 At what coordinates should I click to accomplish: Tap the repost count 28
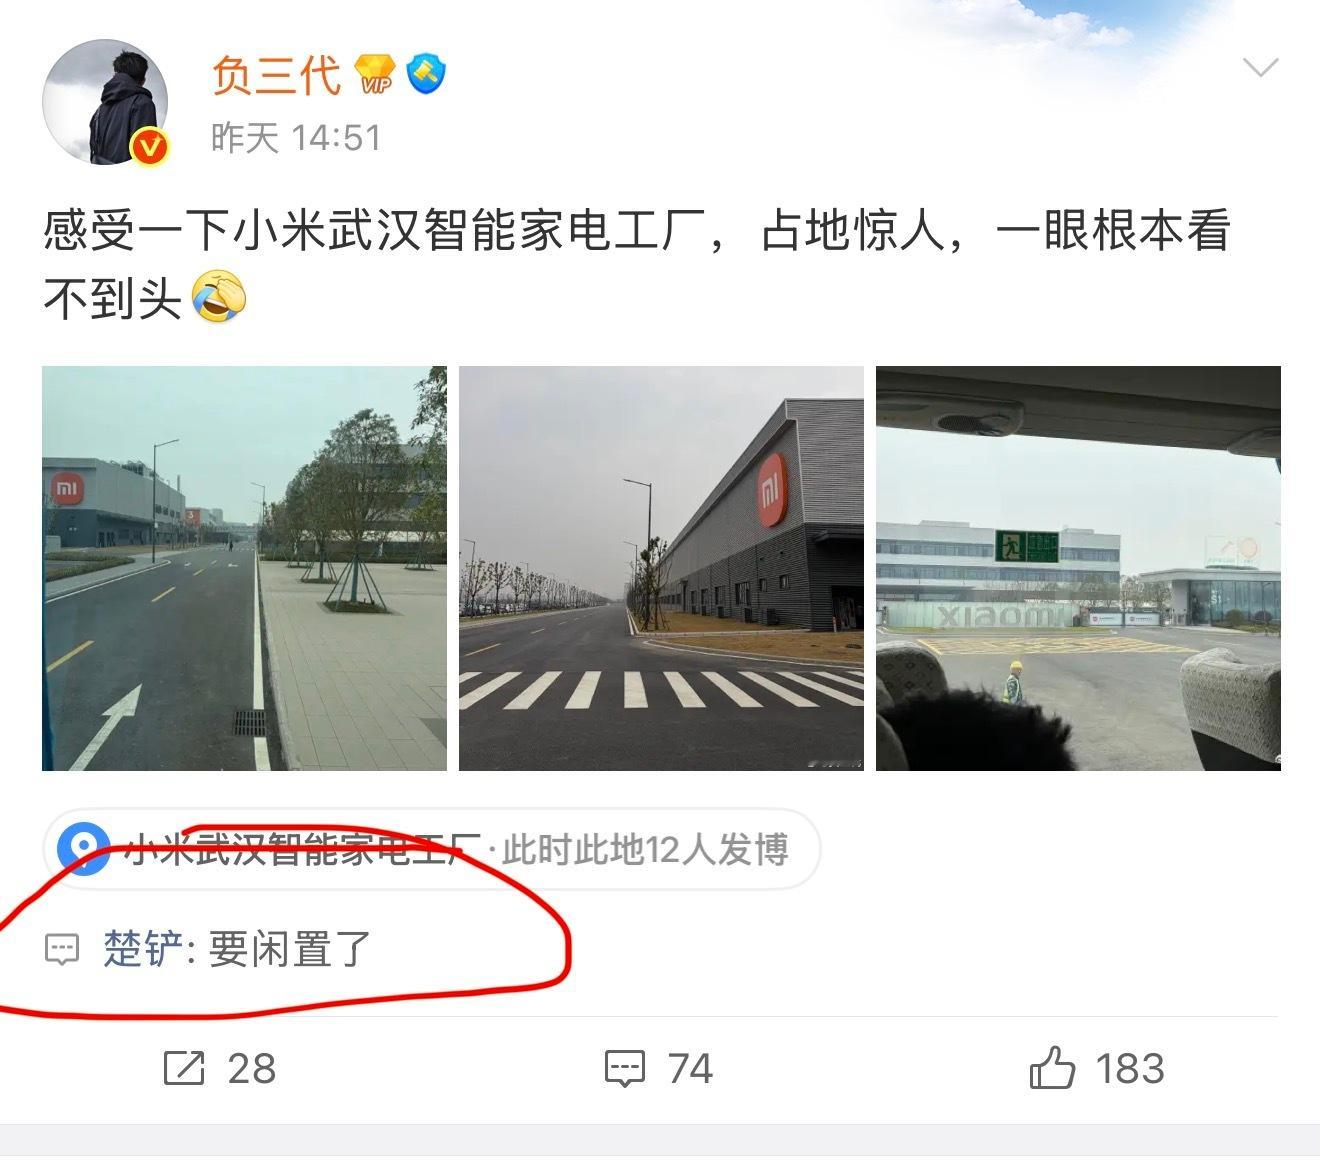252,1068
